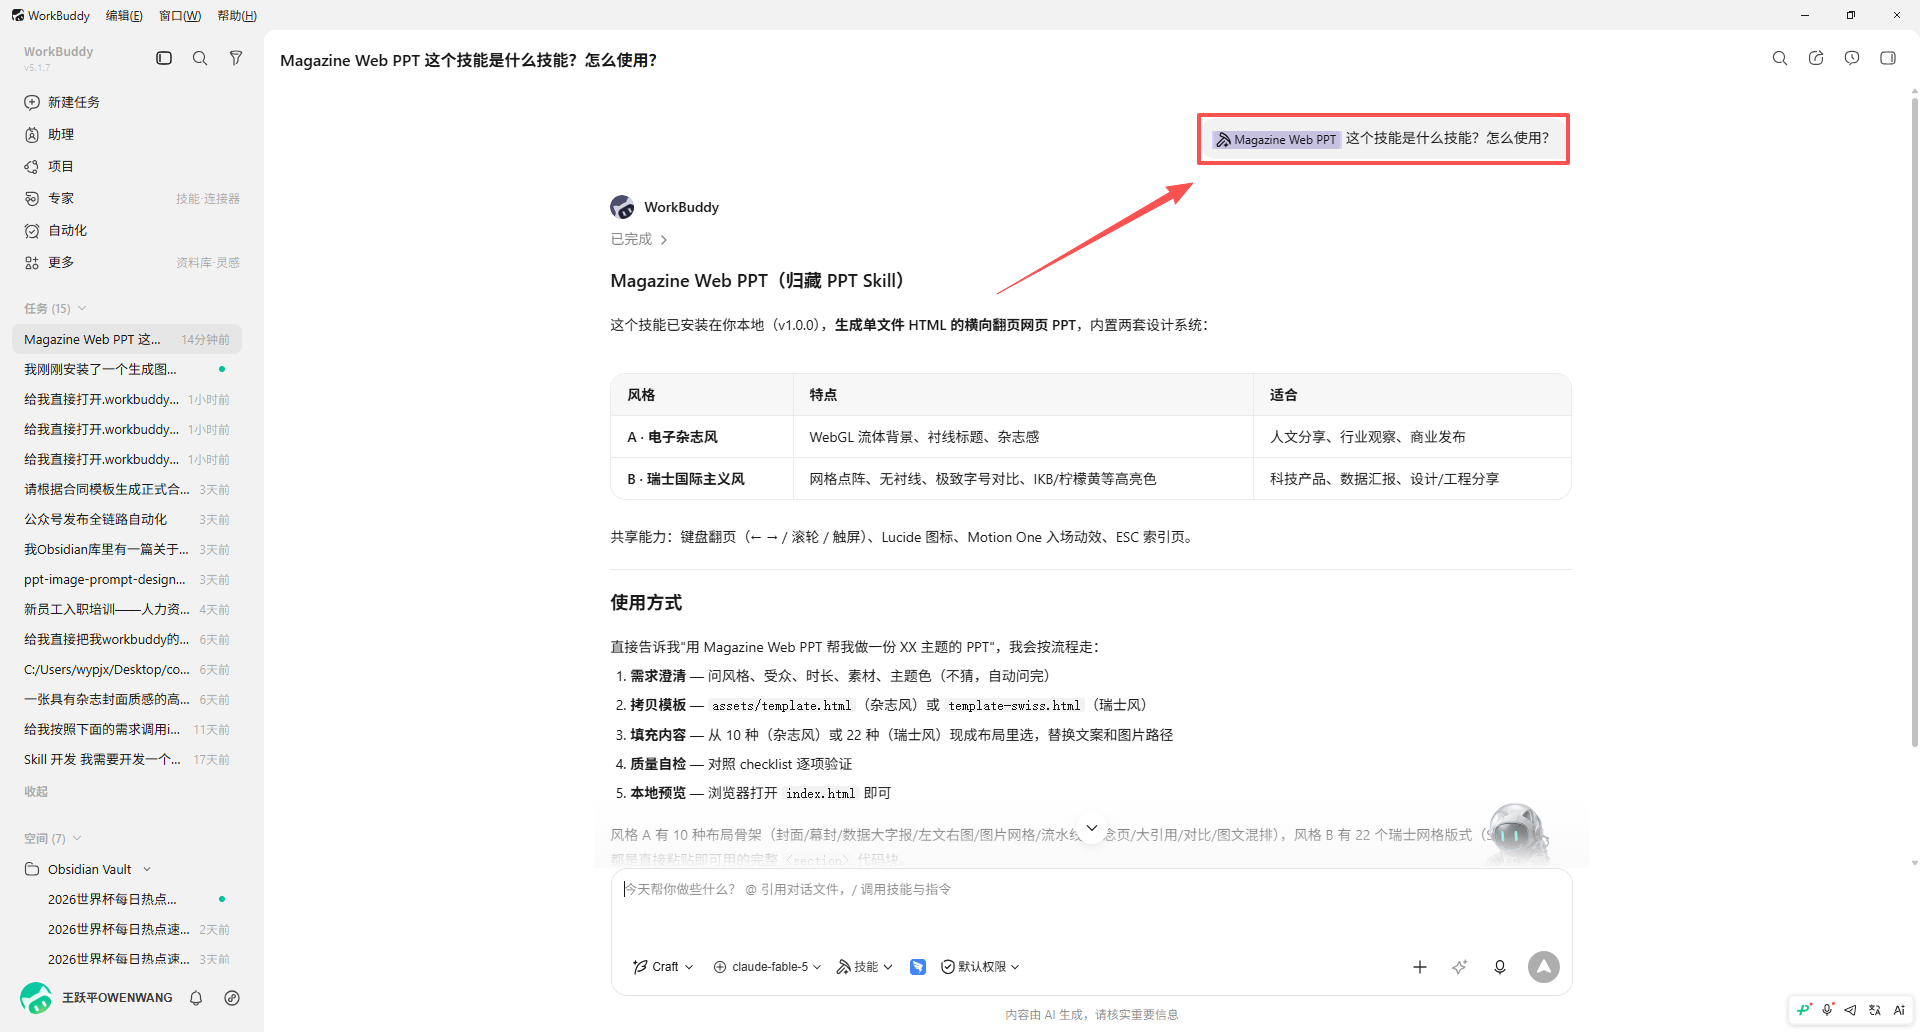
Task: Click the blue bird icon in the input toolbar
Action: [x=918, y=967]
